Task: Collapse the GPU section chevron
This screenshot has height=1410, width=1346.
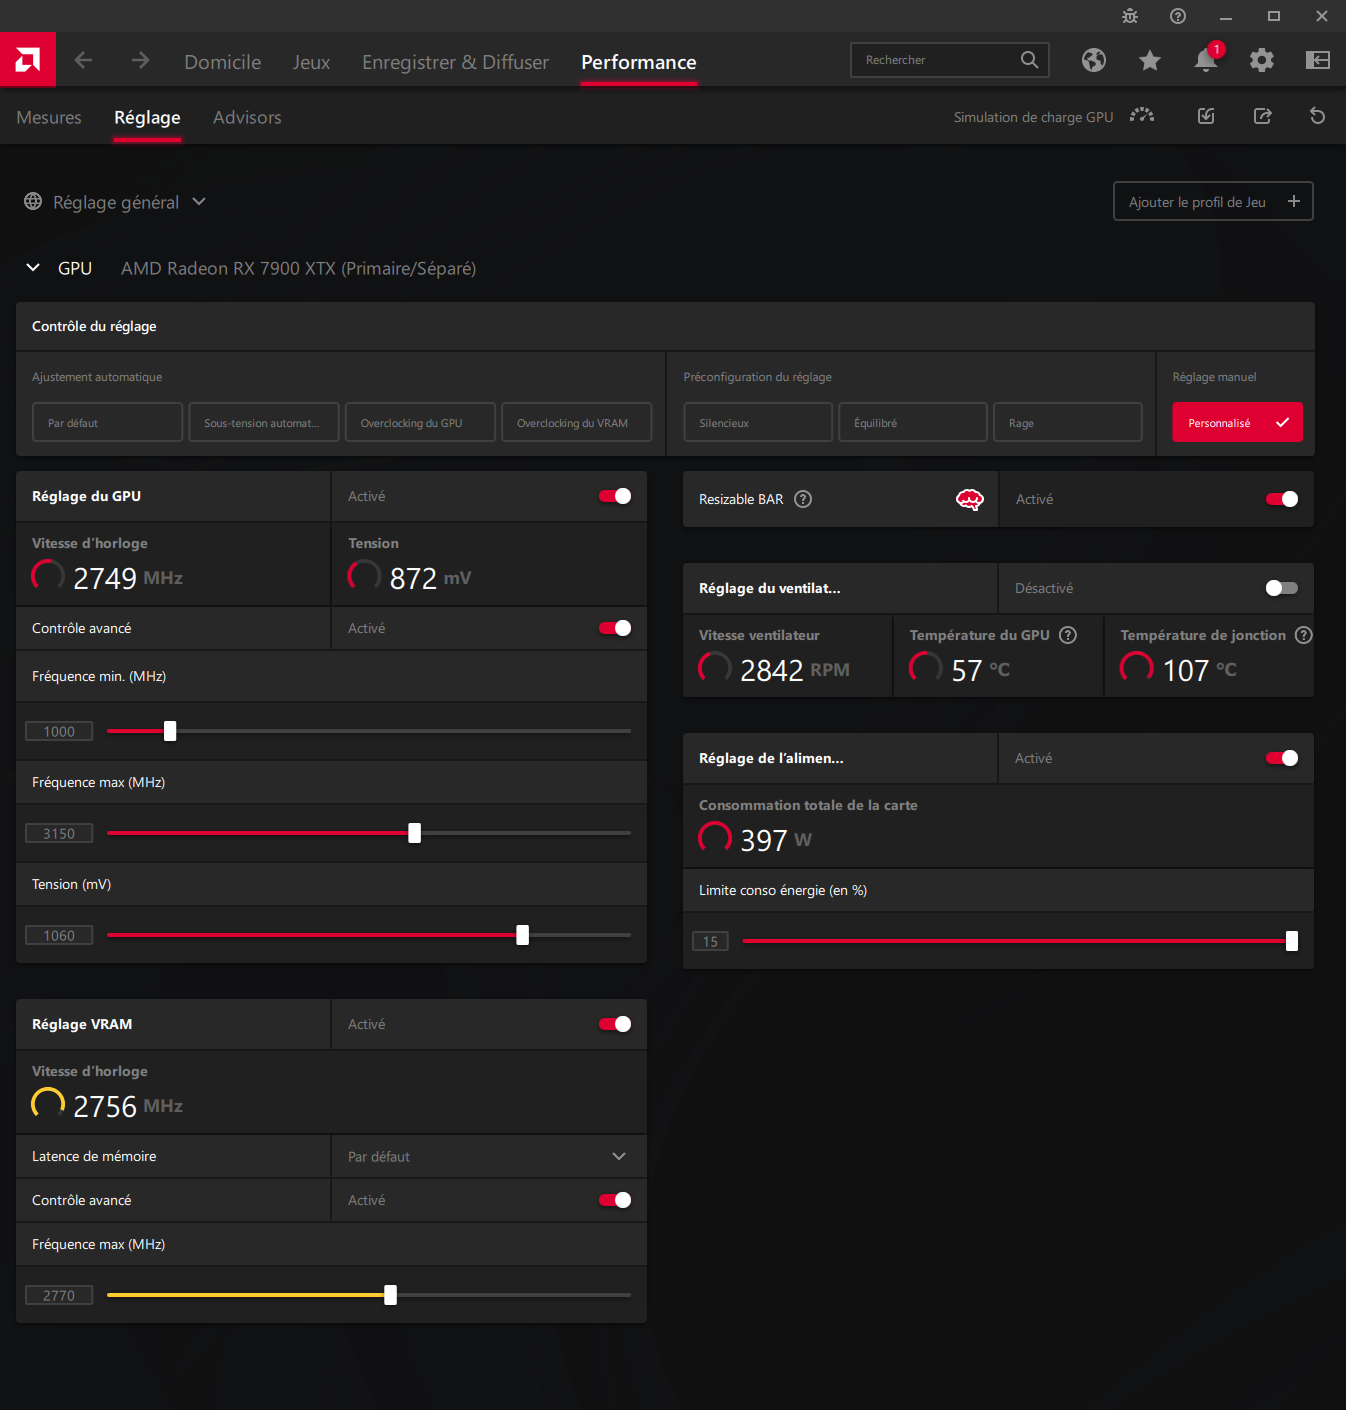Action: (33, 268)
